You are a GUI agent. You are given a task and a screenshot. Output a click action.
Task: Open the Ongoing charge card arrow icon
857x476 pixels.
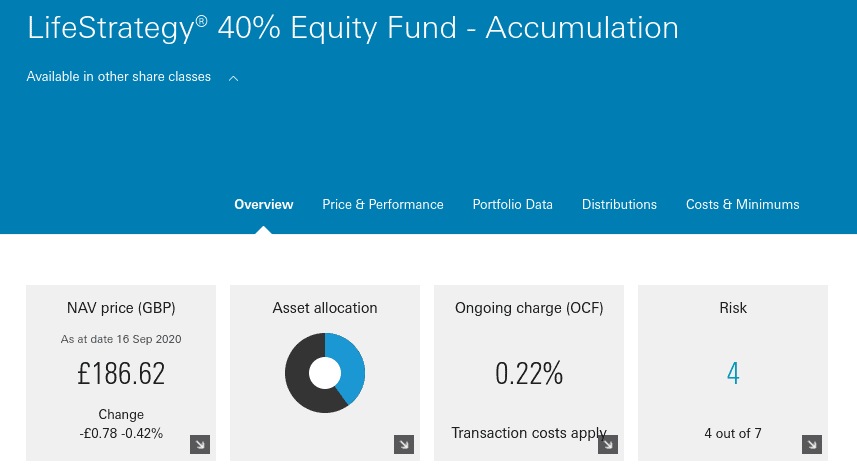(608, 444)
